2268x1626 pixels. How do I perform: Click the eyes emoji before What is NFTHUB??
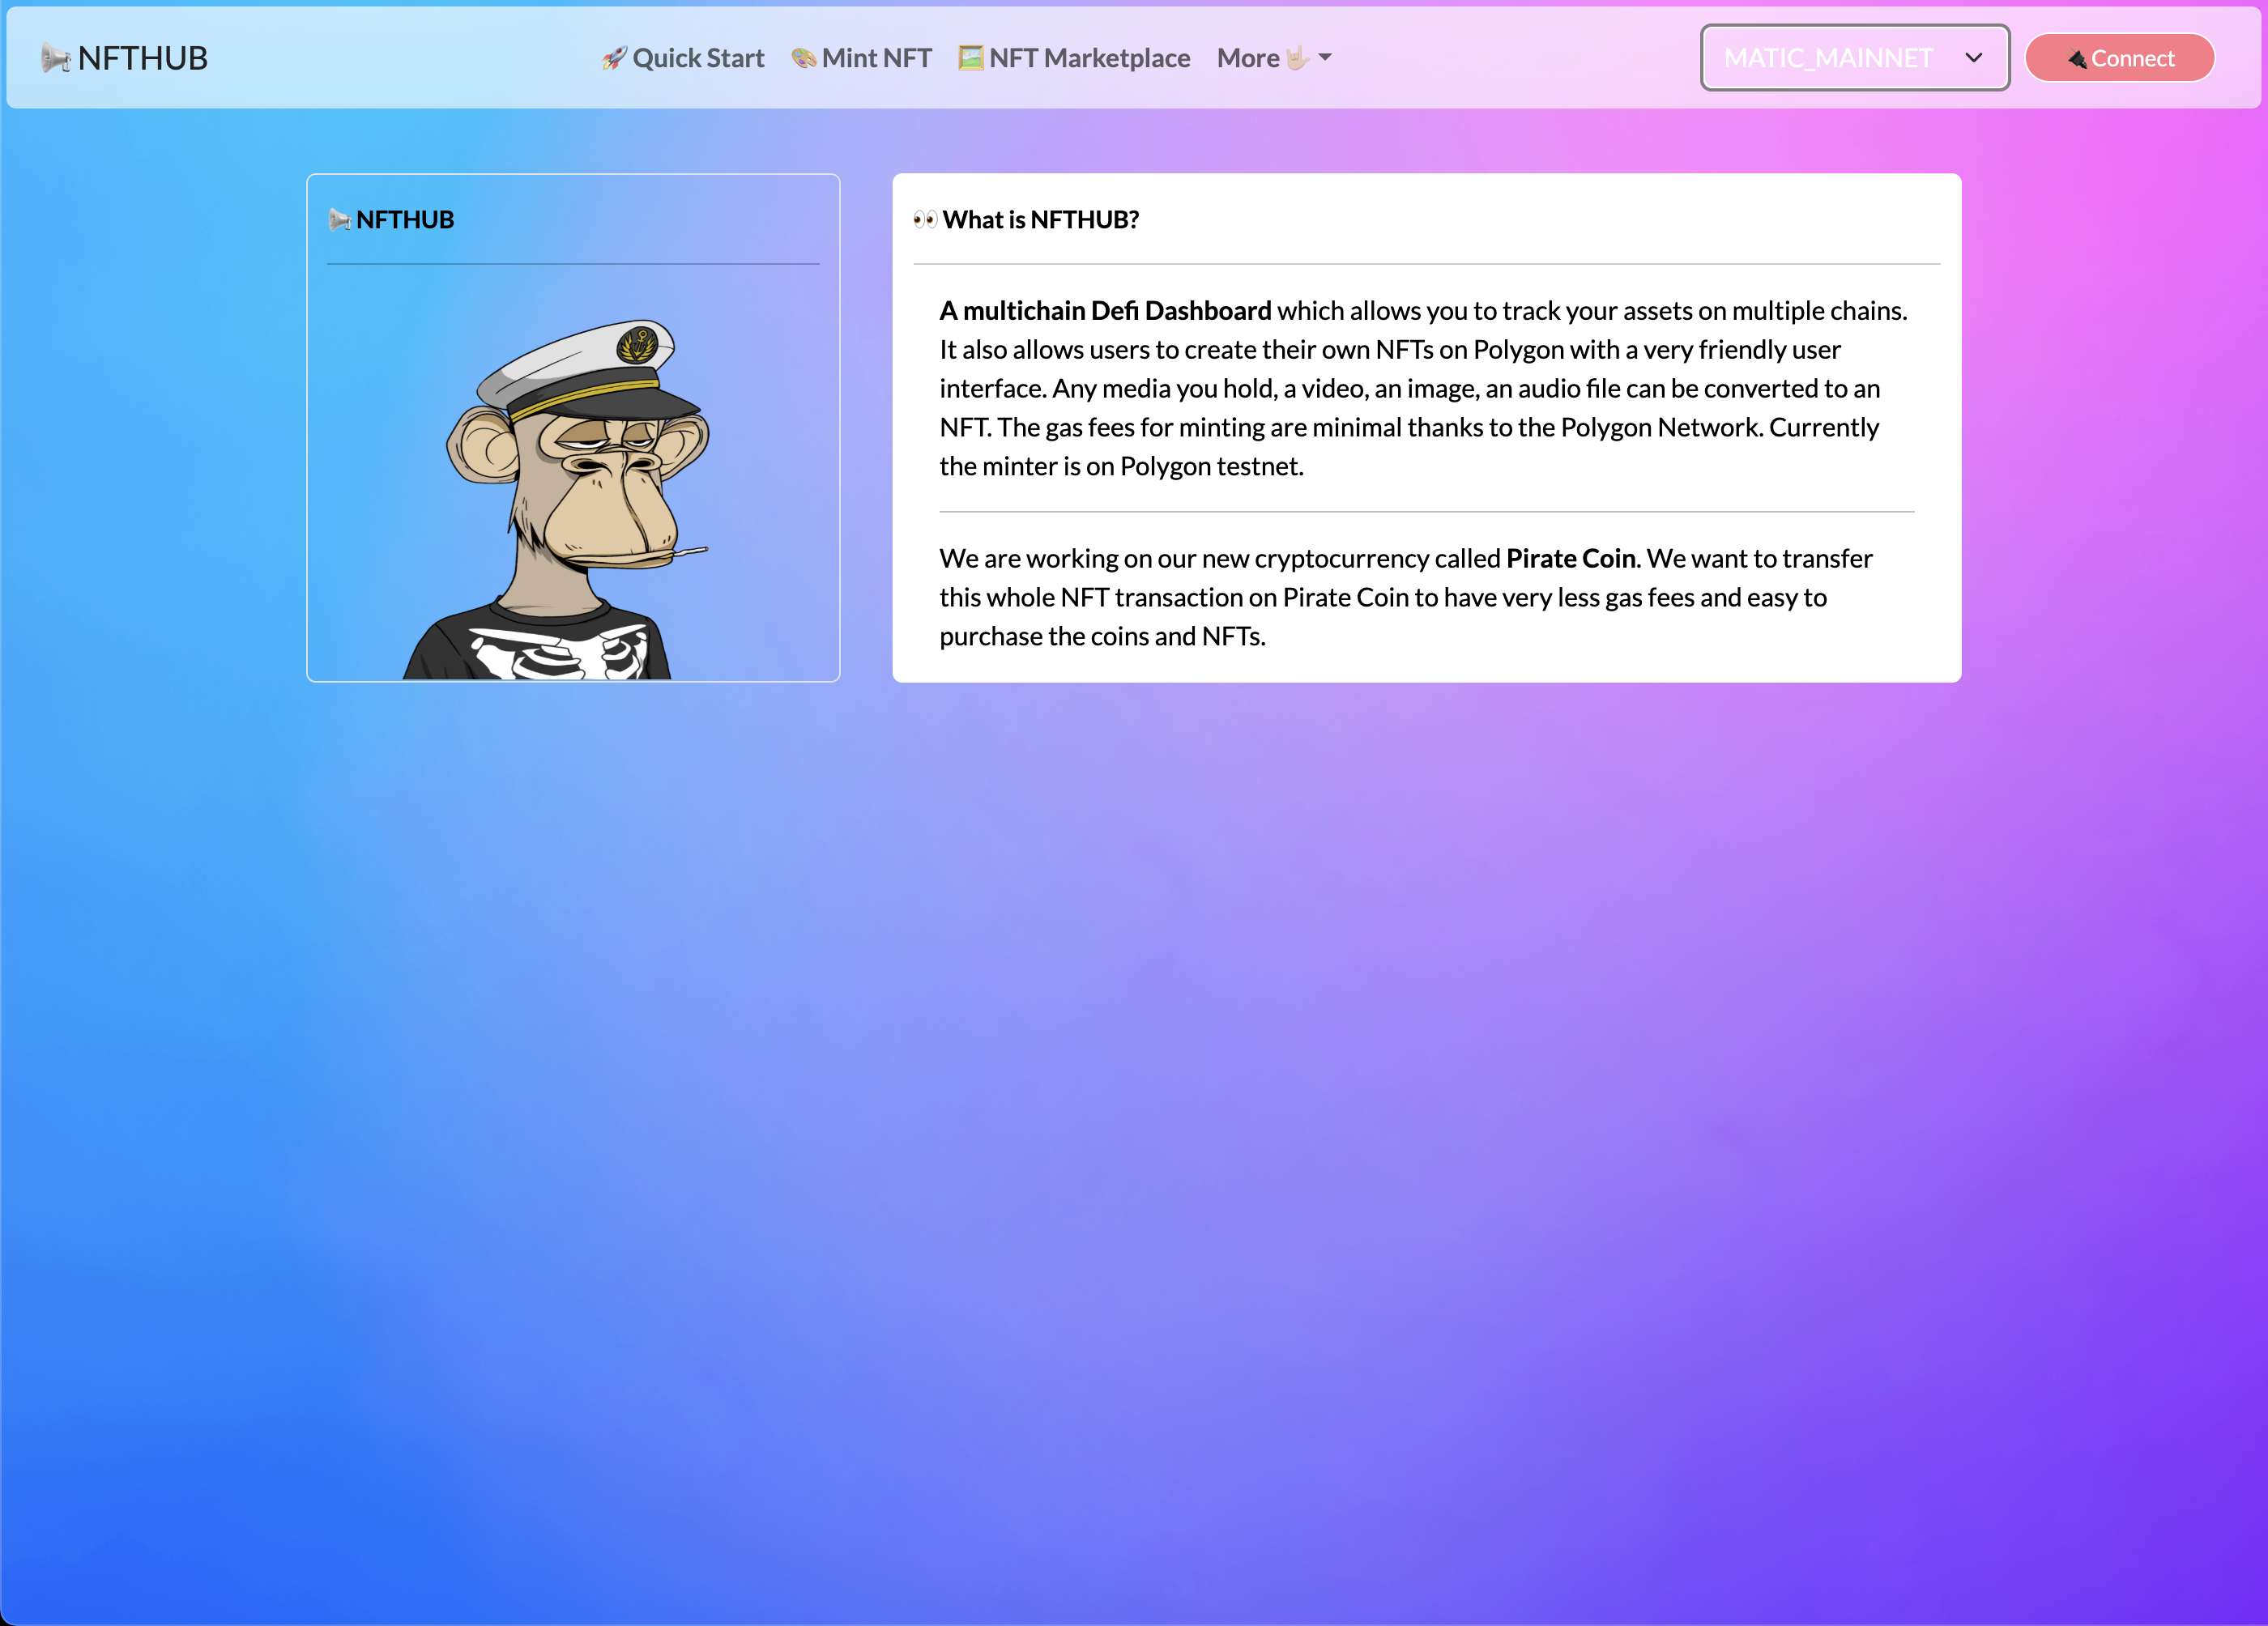pyautogui.click(x=925, y=220)
